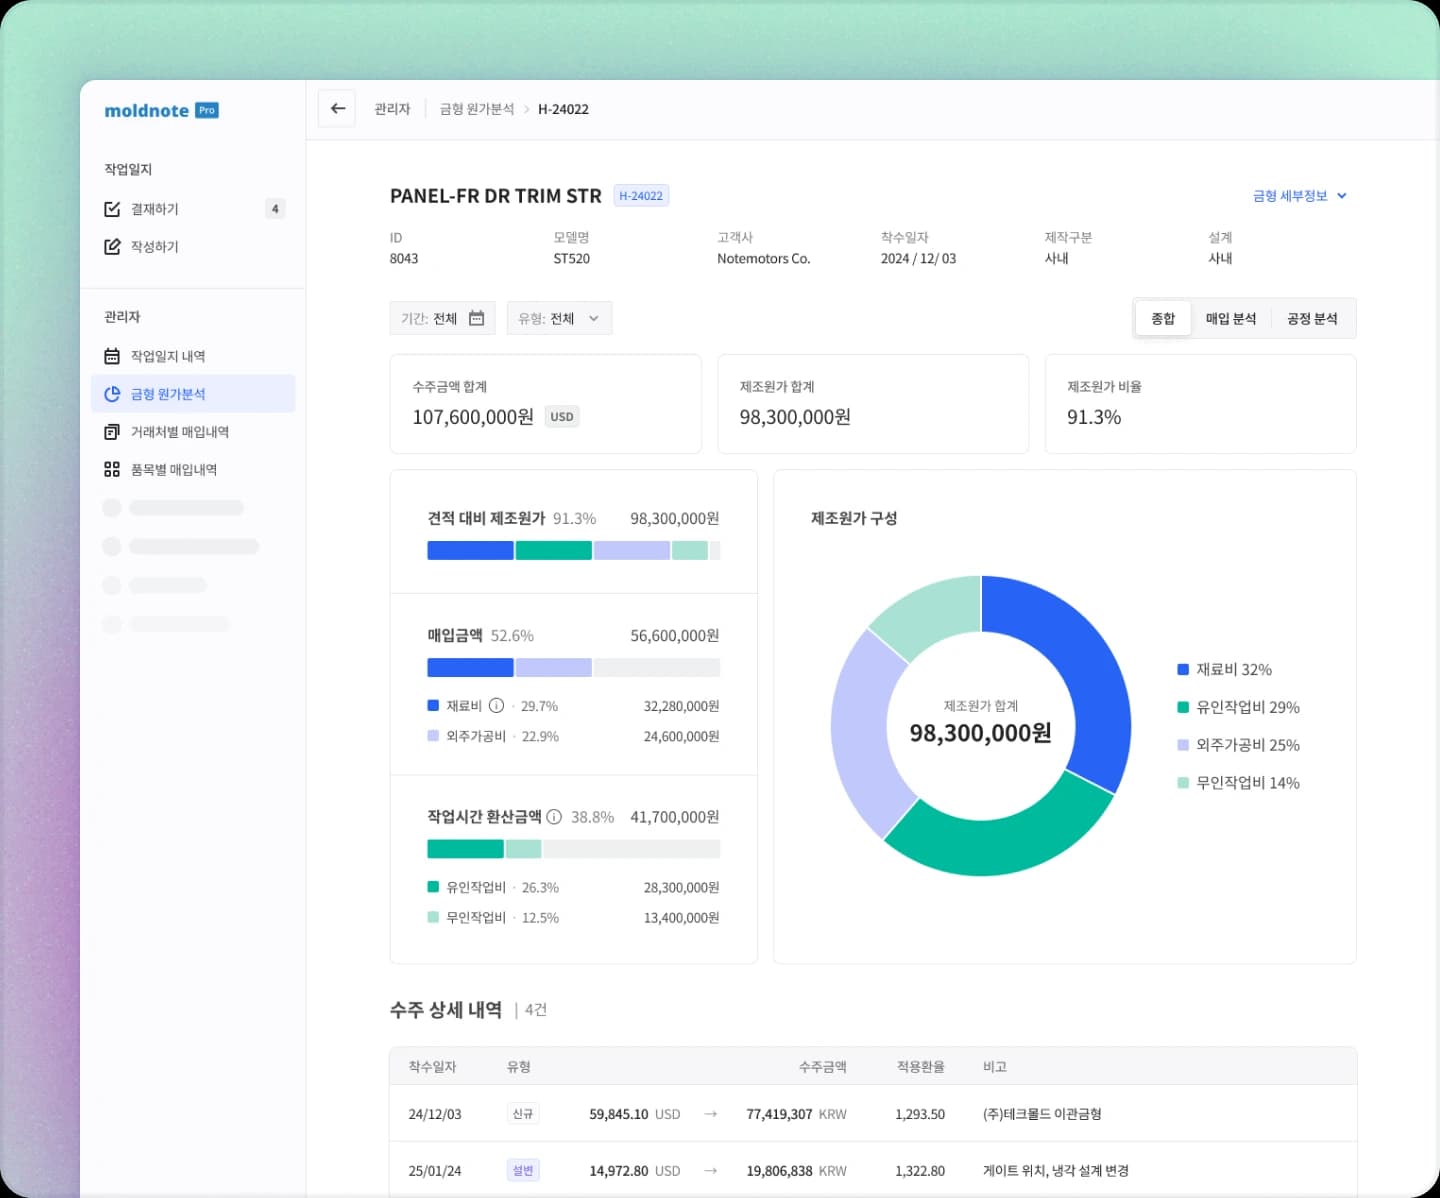
Task: Click the 제조원가 비율 91.3% value
Action: 1094,417
